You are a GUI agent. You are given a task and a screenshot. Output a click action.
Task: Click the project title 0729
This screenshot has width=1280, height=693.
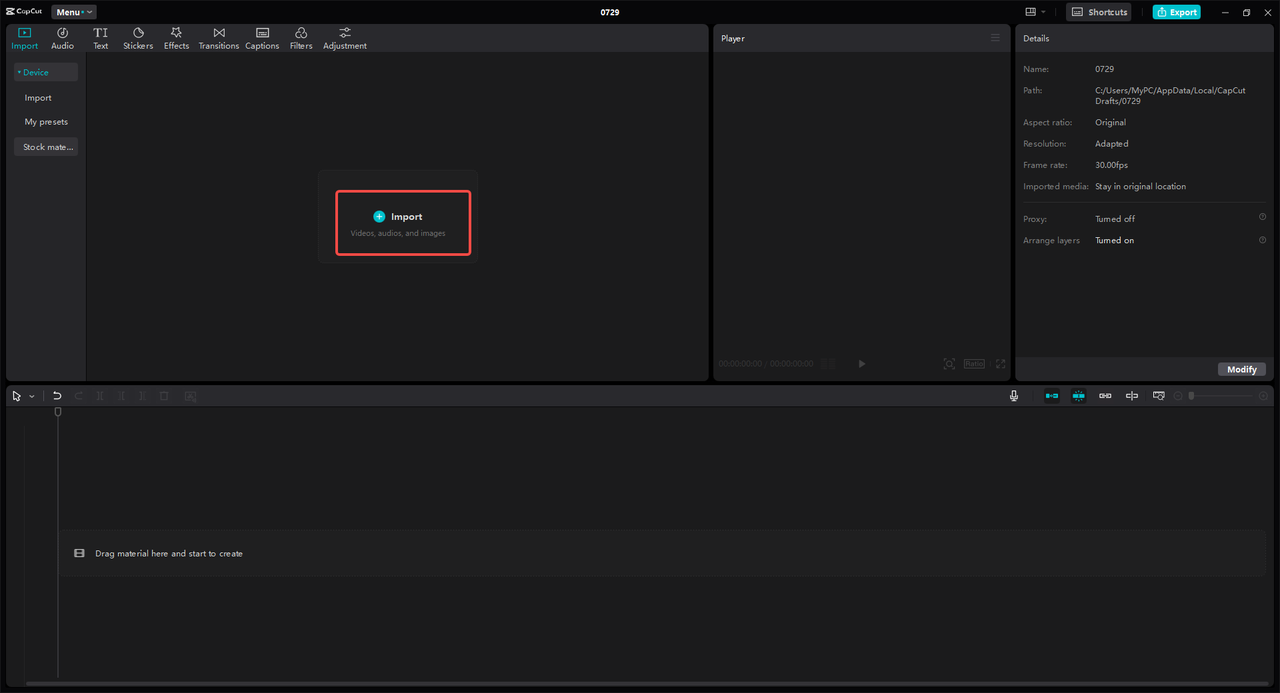[x=610, y=12]
